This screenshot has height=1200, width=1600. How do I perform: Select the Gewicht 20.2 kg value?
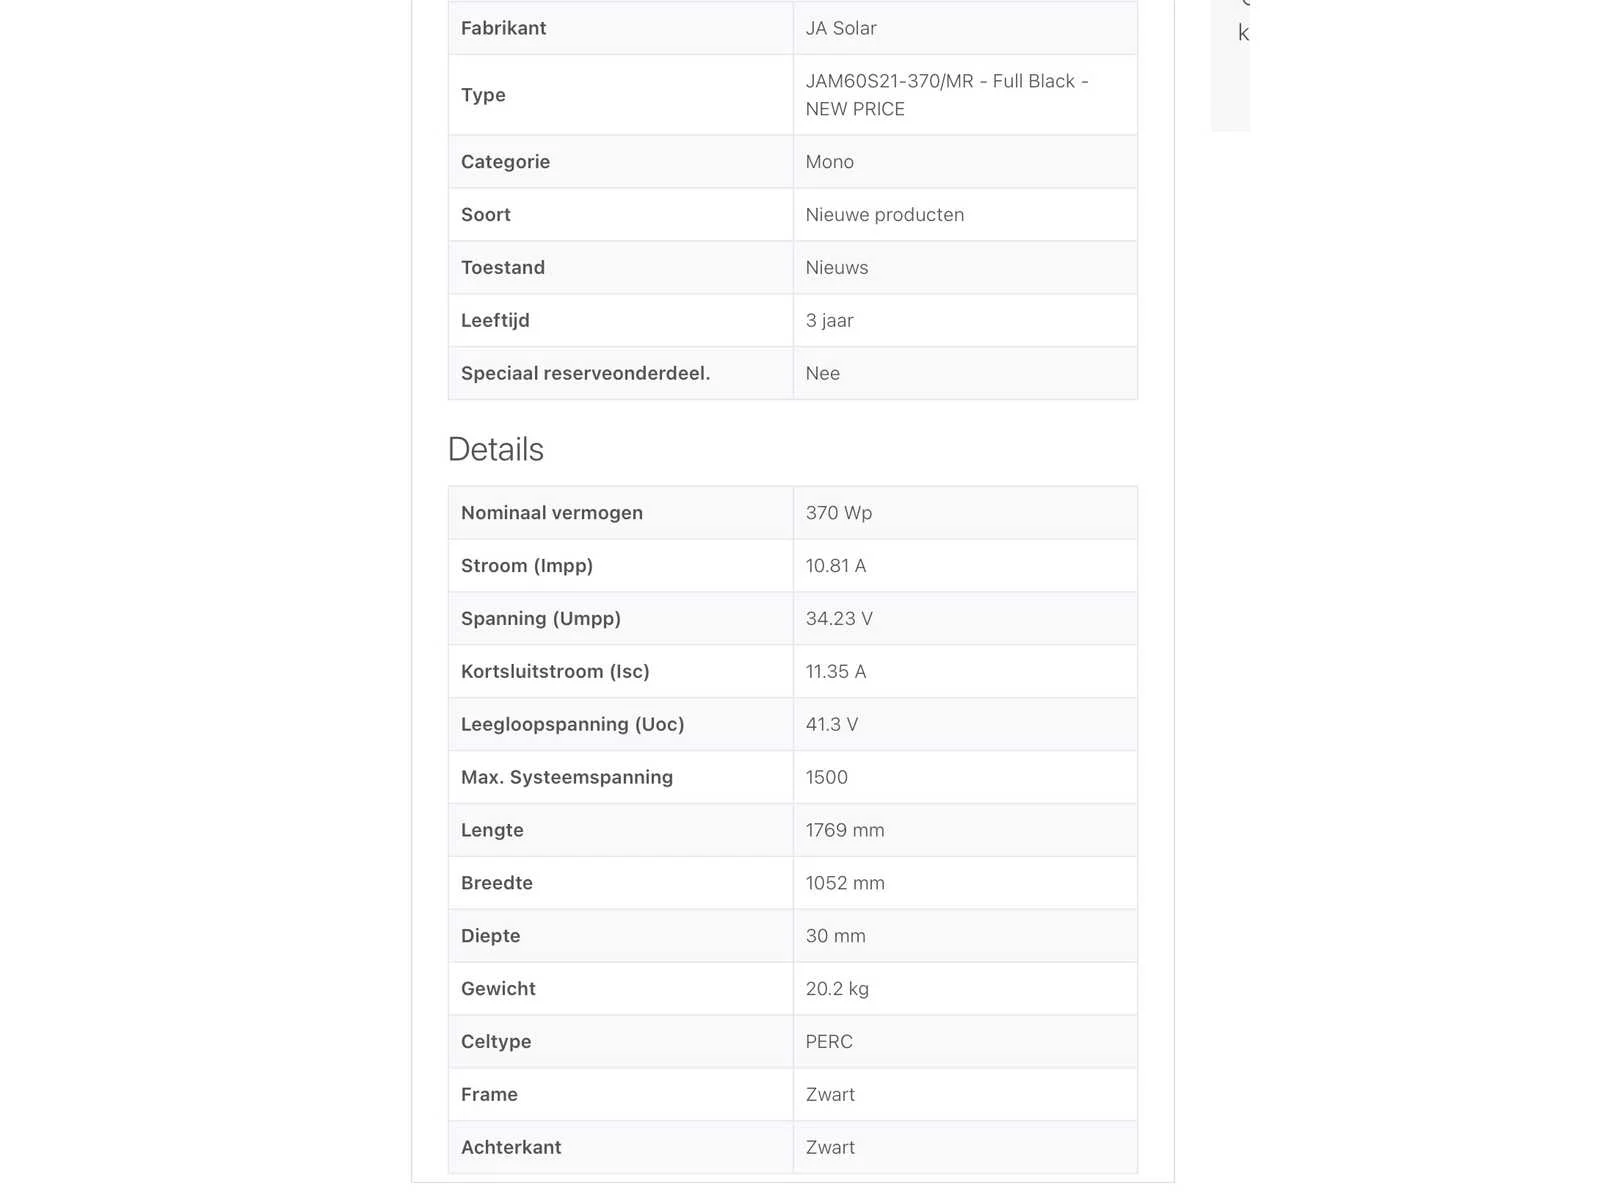click(837, 989)
